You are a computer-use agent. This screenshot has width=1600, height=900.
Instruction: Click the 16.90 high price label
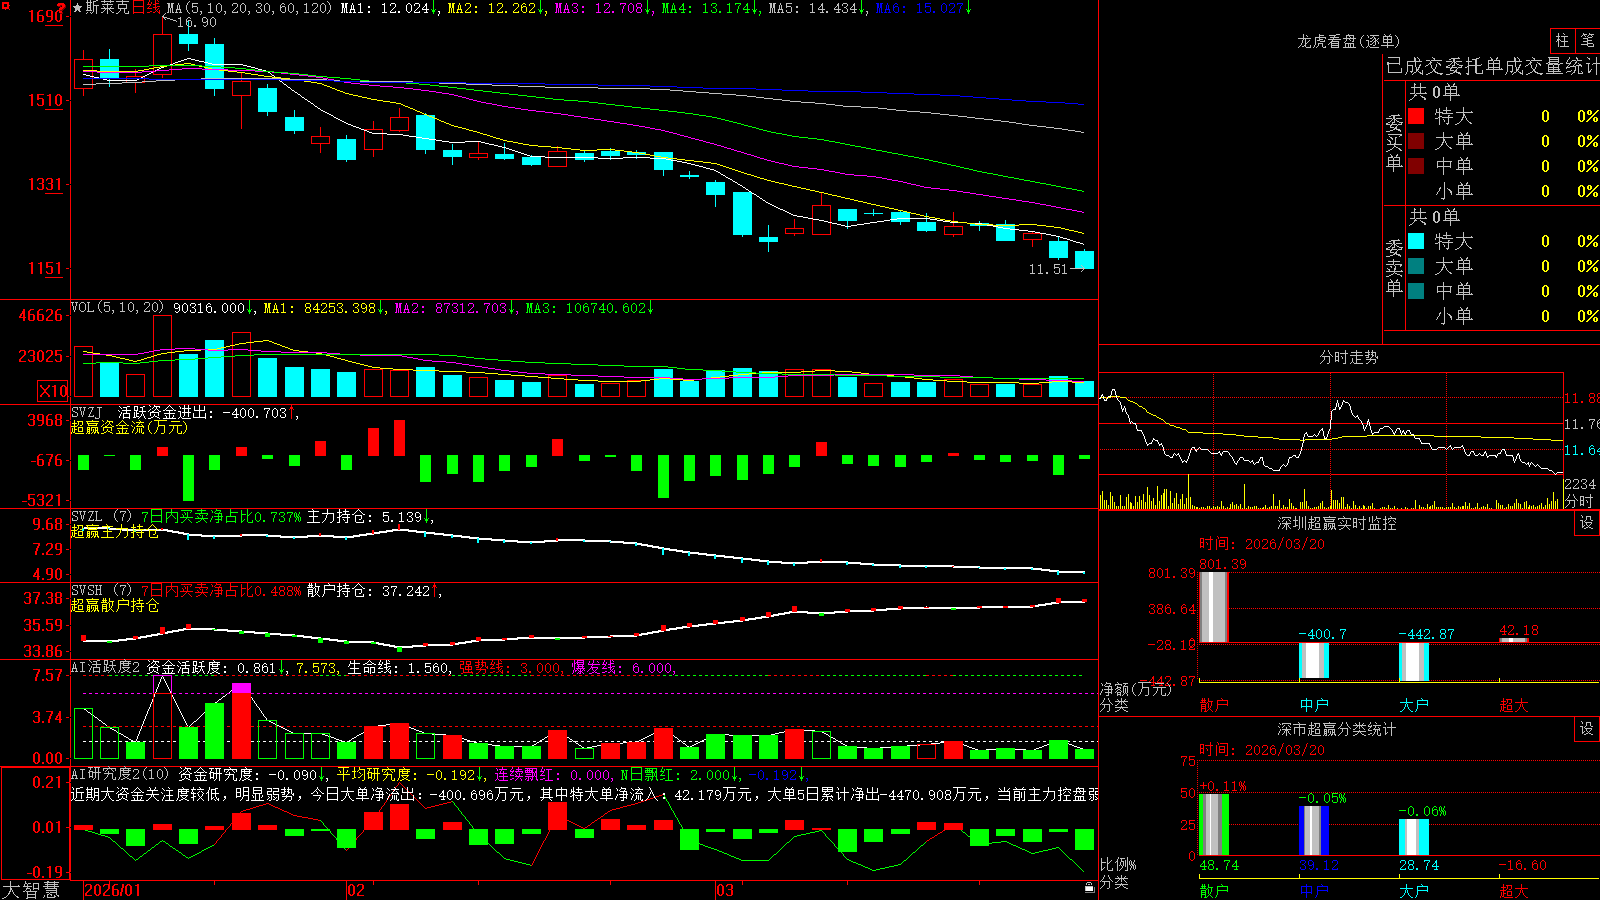[x=196, y=22]
